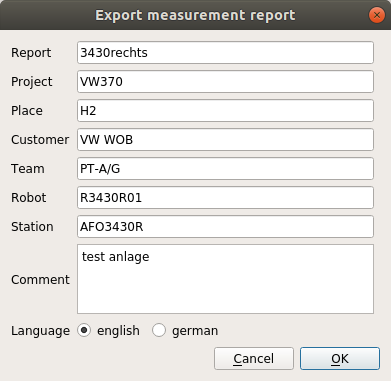This screenshot has width=391, height=381.
Task: Click the Team label
Action: [x=28, y=169]
